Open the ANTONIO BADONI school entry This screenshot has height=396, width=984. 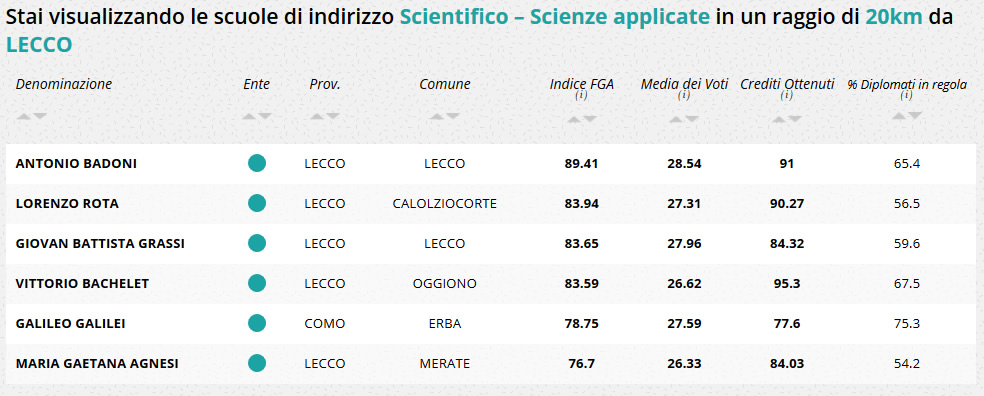[76, 164]
